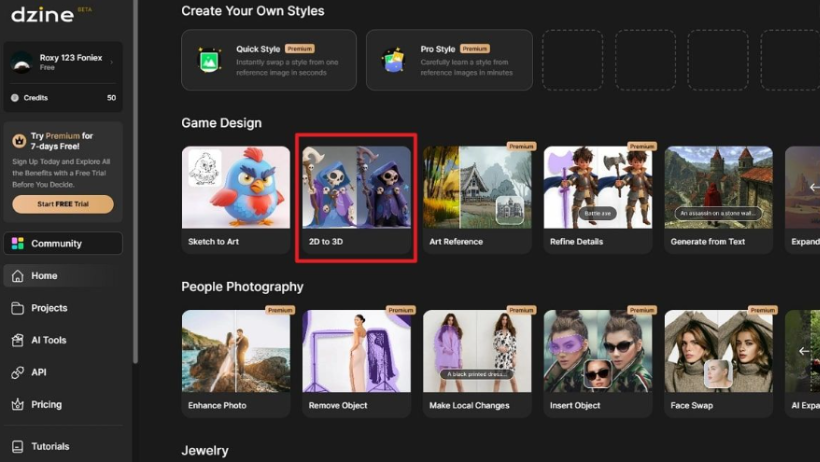This screenshot has width=820, height=462.
Task: Open the Community page
Action: click(63, 243)
